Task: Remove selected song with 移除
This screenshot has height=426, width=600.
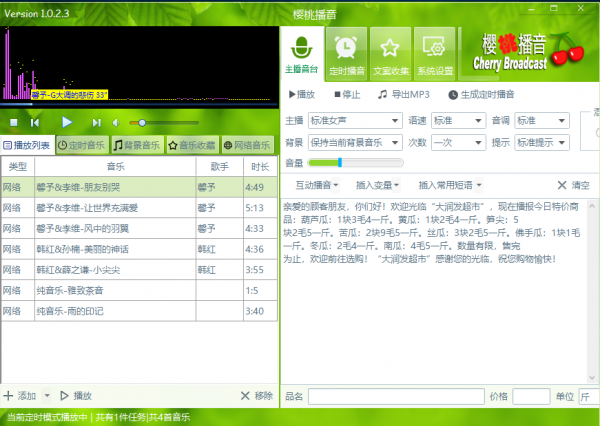Action: pos(257,396)
